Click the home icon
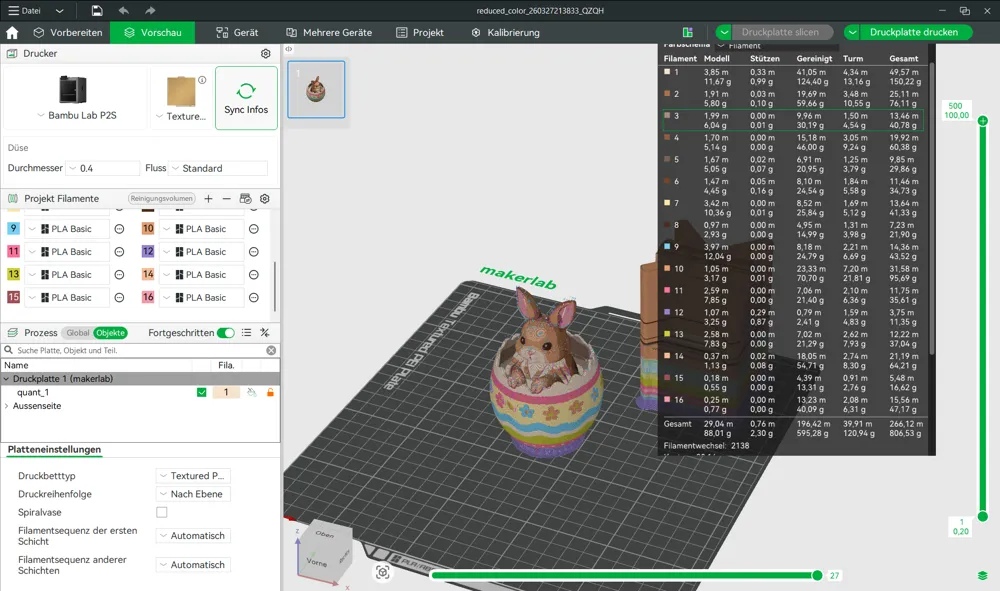Screen dimensions: 1000x591 click(12, 33)
